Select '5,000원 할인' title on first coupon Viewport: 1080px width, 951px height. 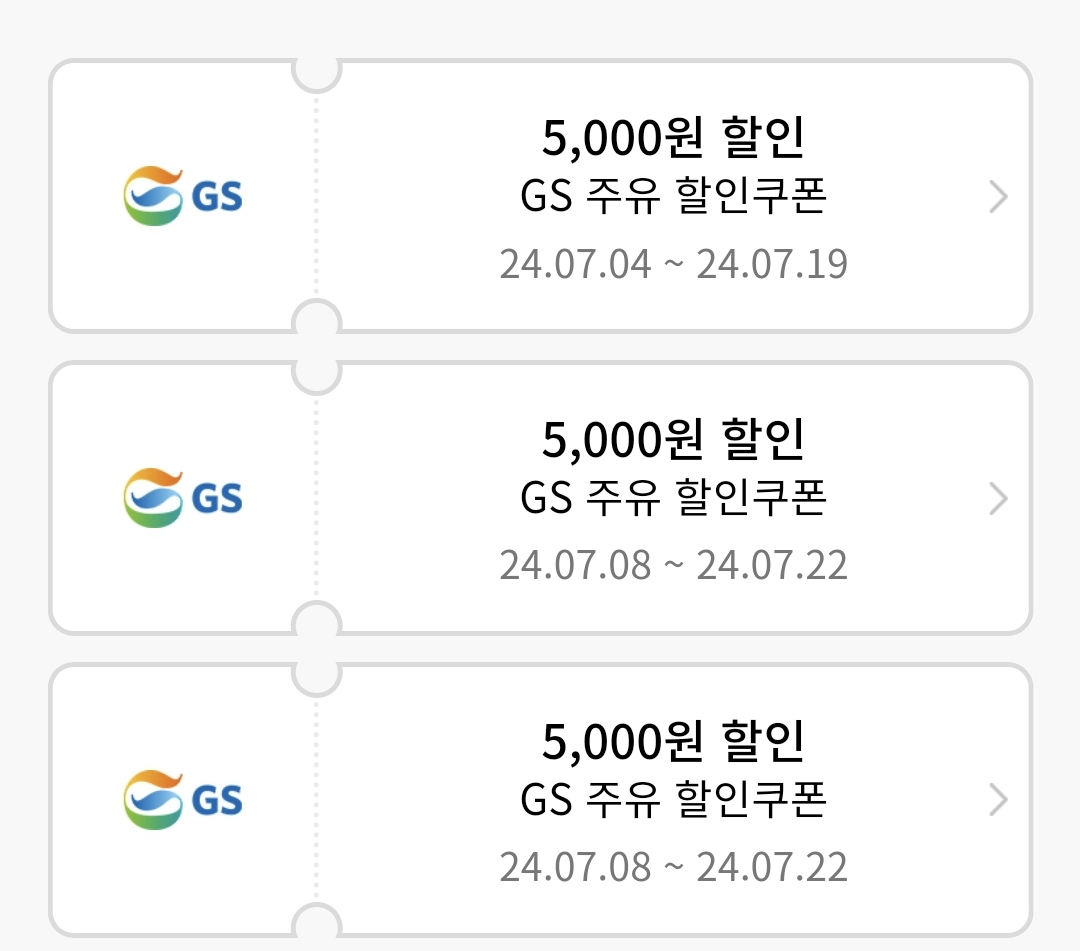pyautogui.click(x=673, y=137)
